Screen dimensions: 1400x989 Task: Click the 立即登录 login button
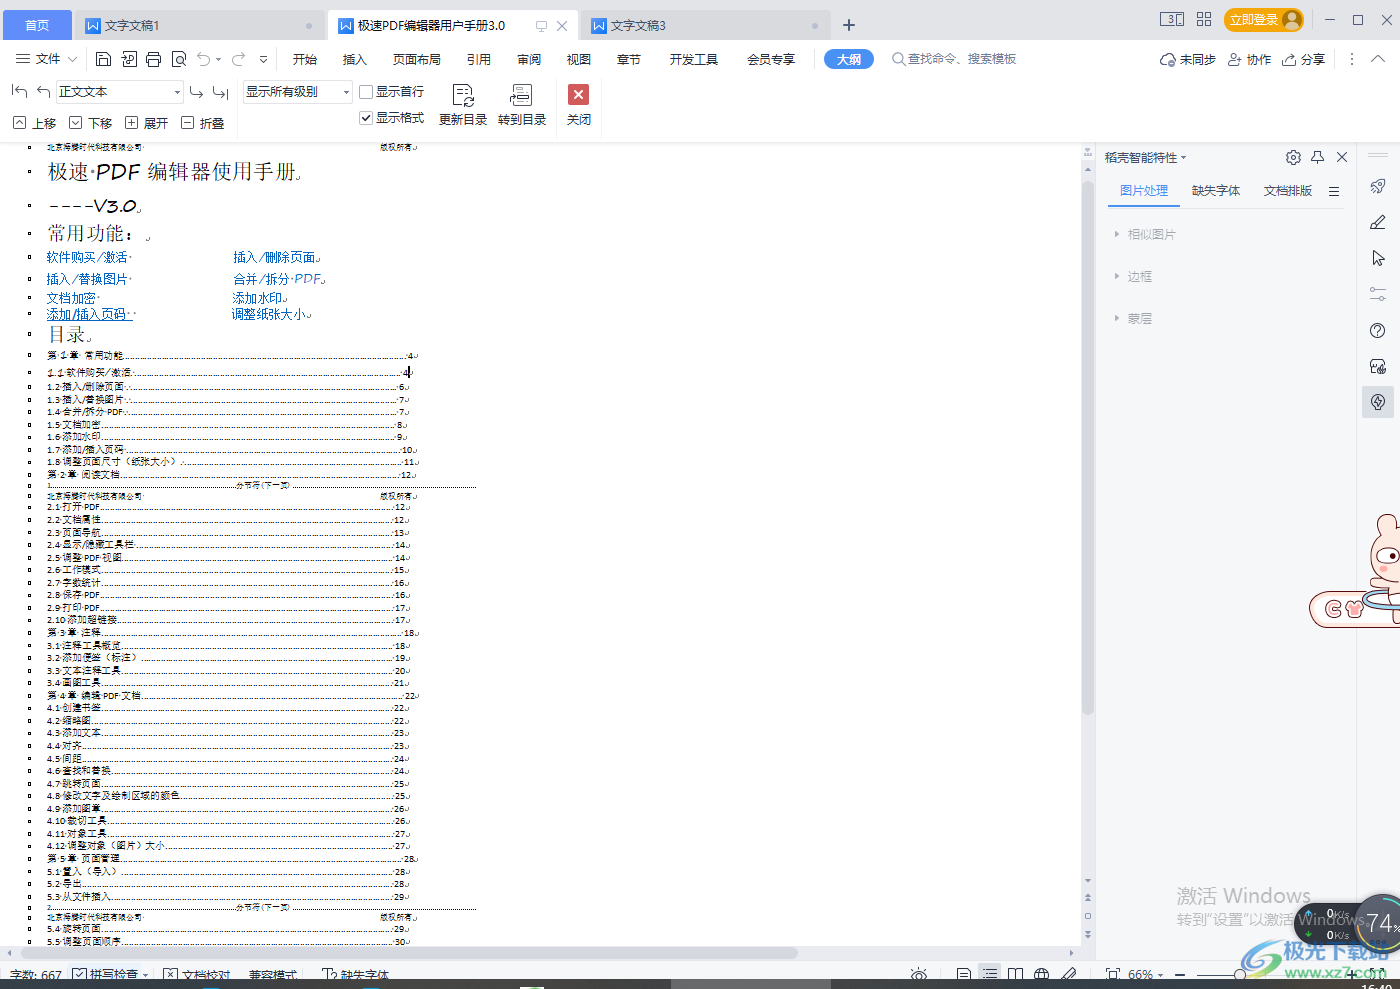pyautogui.click(x=1265, y=19)
